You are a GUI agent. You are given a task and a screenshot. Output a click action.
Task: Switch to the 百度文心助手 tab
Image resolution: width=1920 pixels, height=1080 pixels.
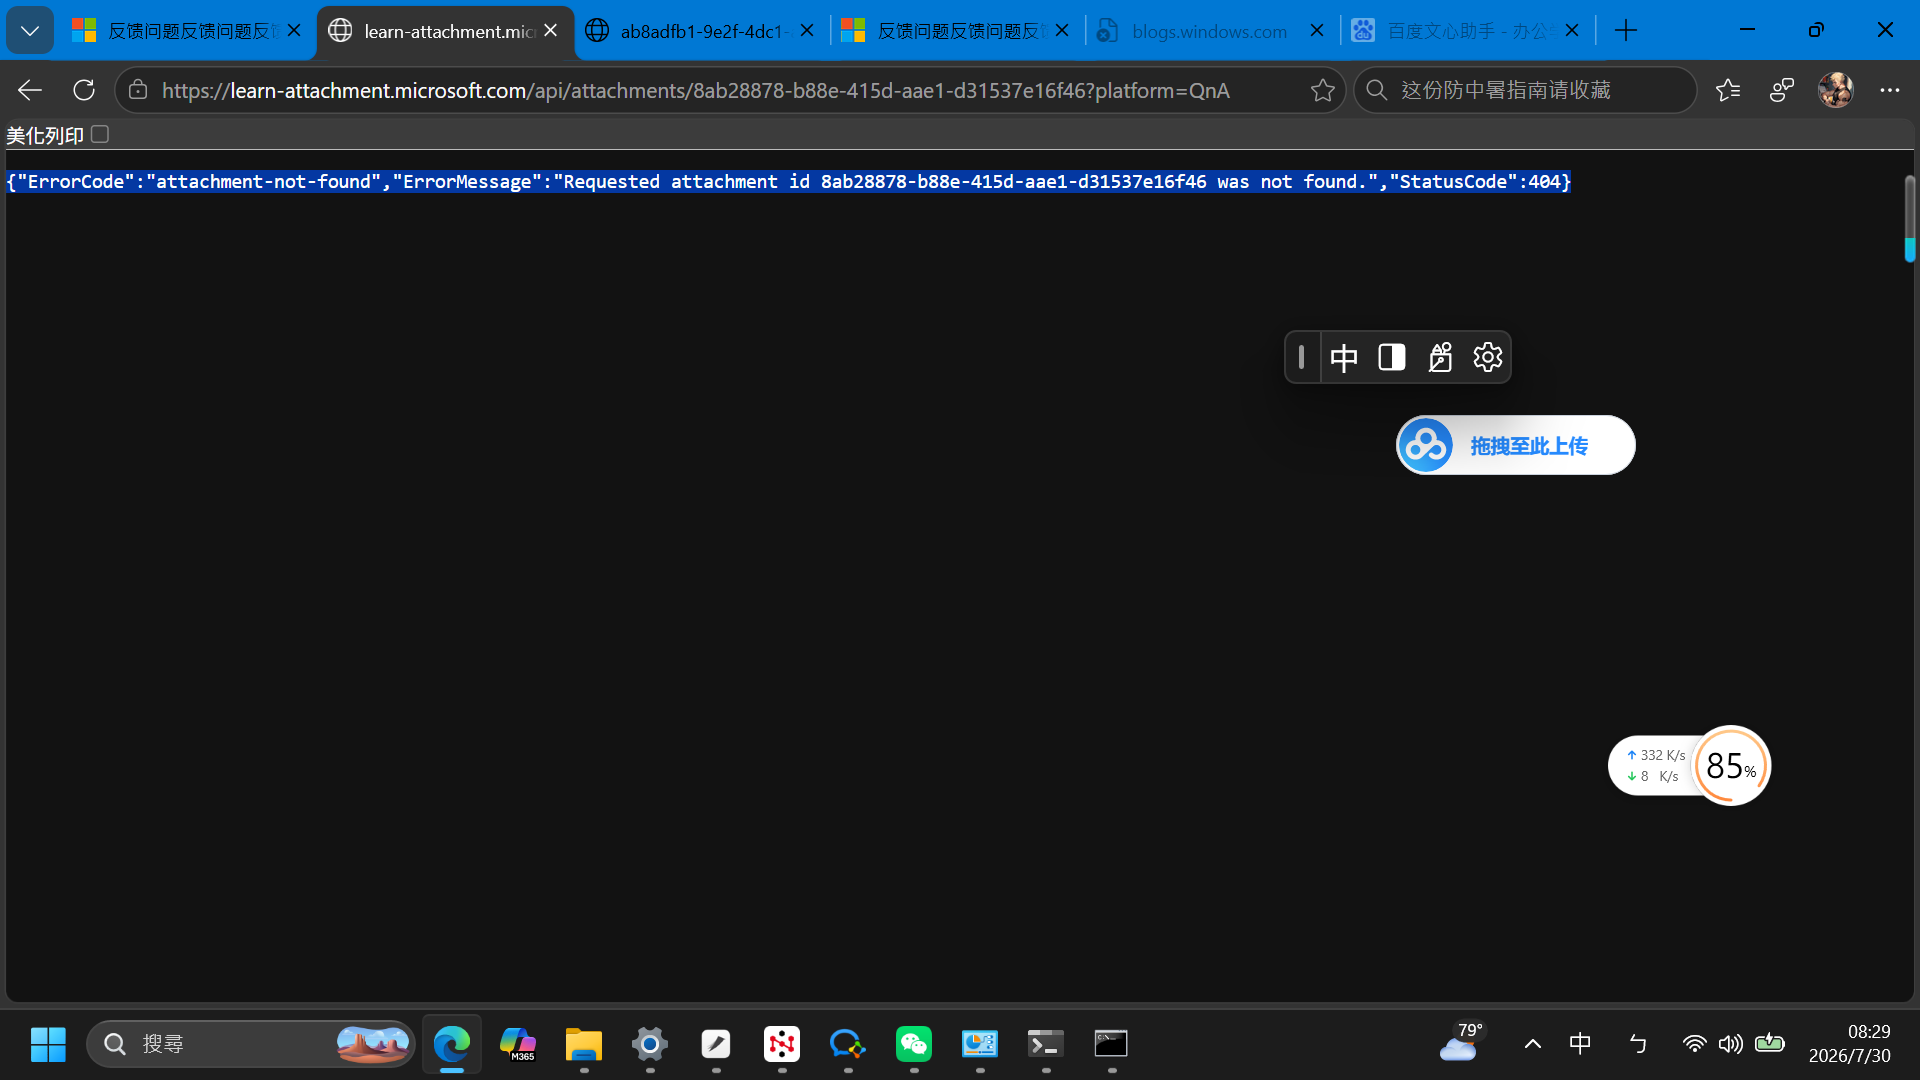(x=1466, y=31)
